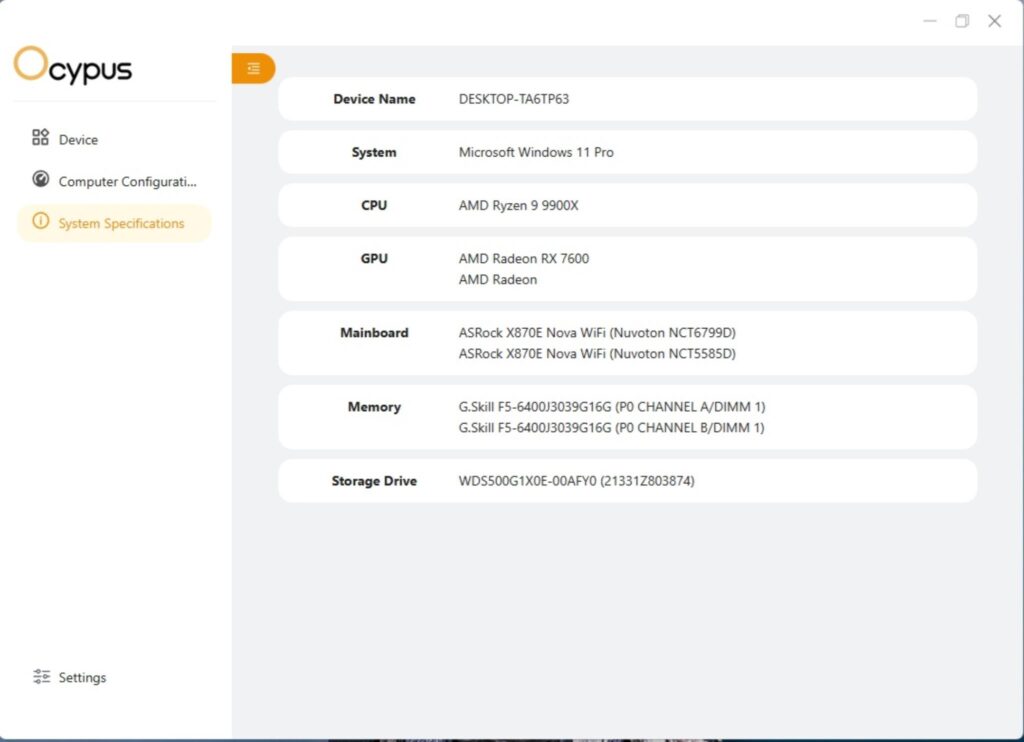Click the Mainboard label
Image resolution: width=1024 pixels, height=742 pixels.
click(374, 332)
